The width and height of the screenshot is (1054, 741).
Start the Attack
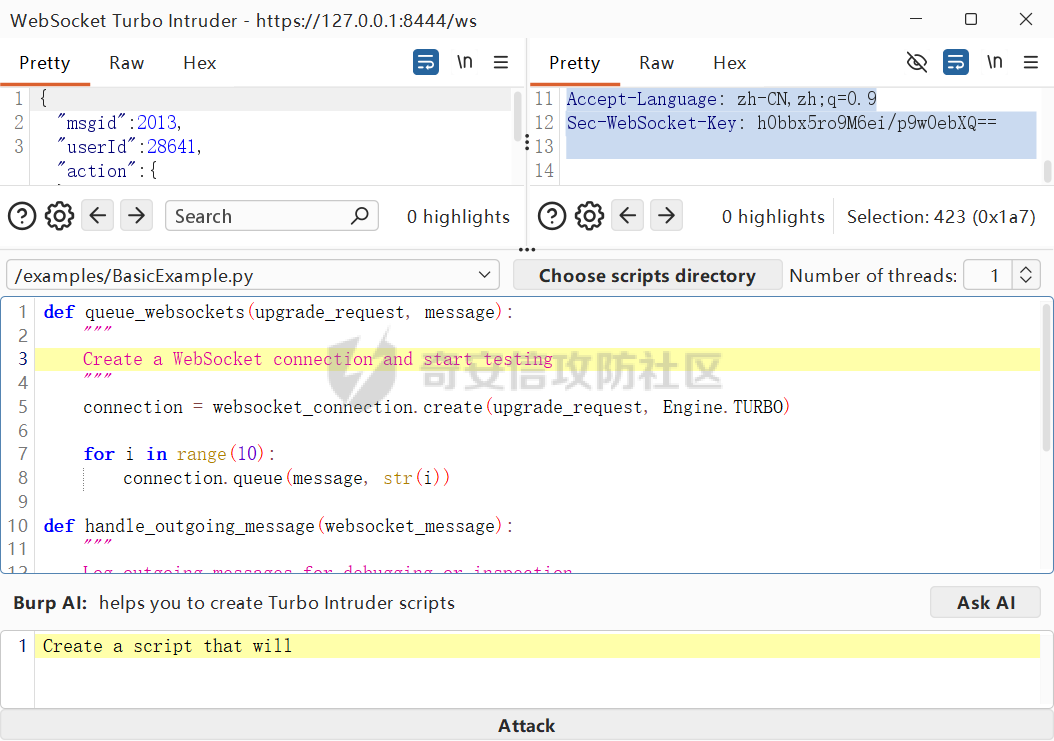(x=527, y=726)
